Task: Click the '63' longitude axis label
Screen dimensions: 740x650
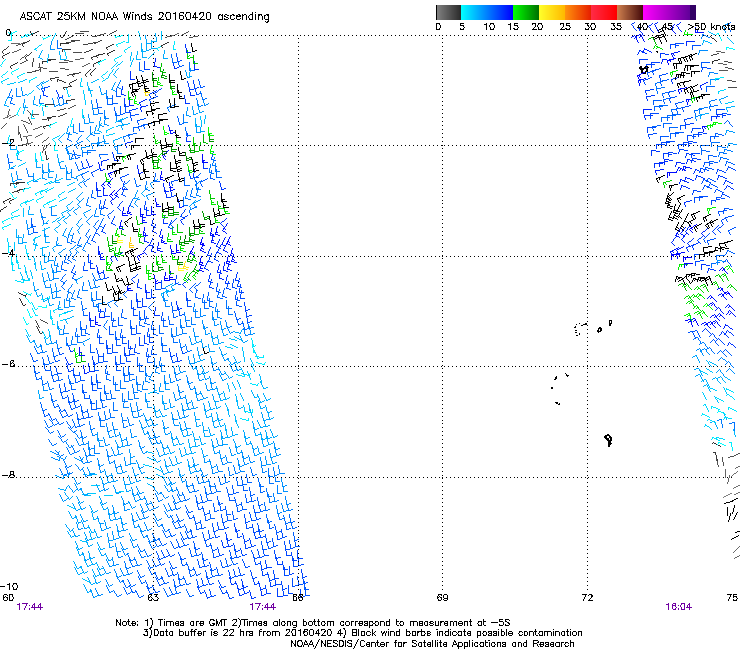Action: (153, 598)
